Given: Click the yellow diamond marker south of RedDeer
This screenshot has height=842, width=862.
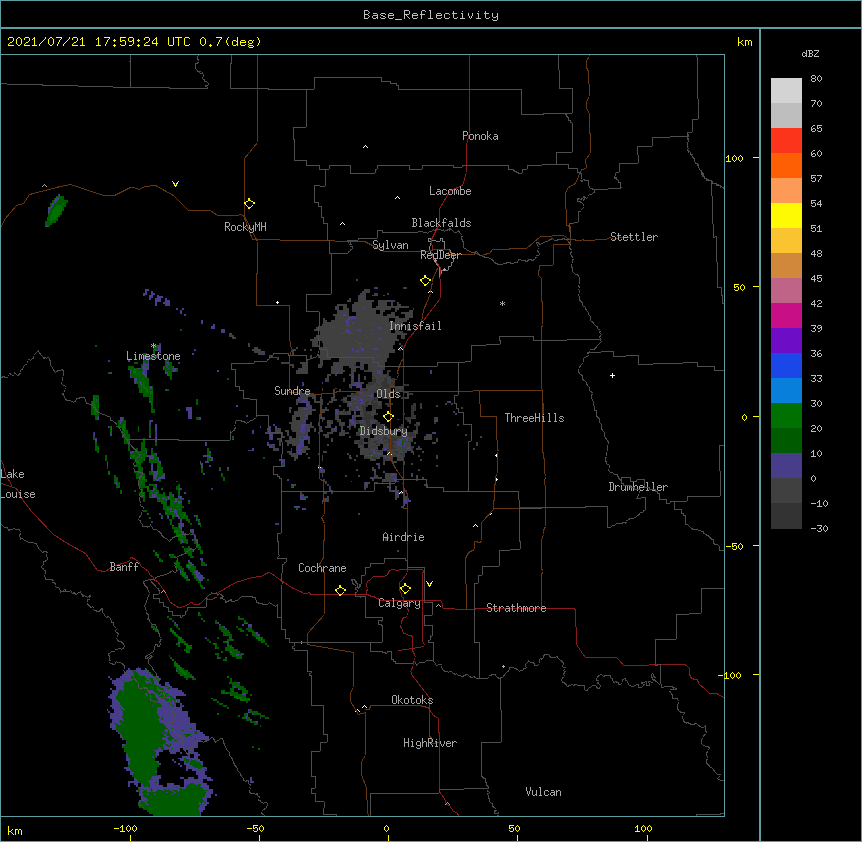Looking at the screenshot, I should pos(426,281).
